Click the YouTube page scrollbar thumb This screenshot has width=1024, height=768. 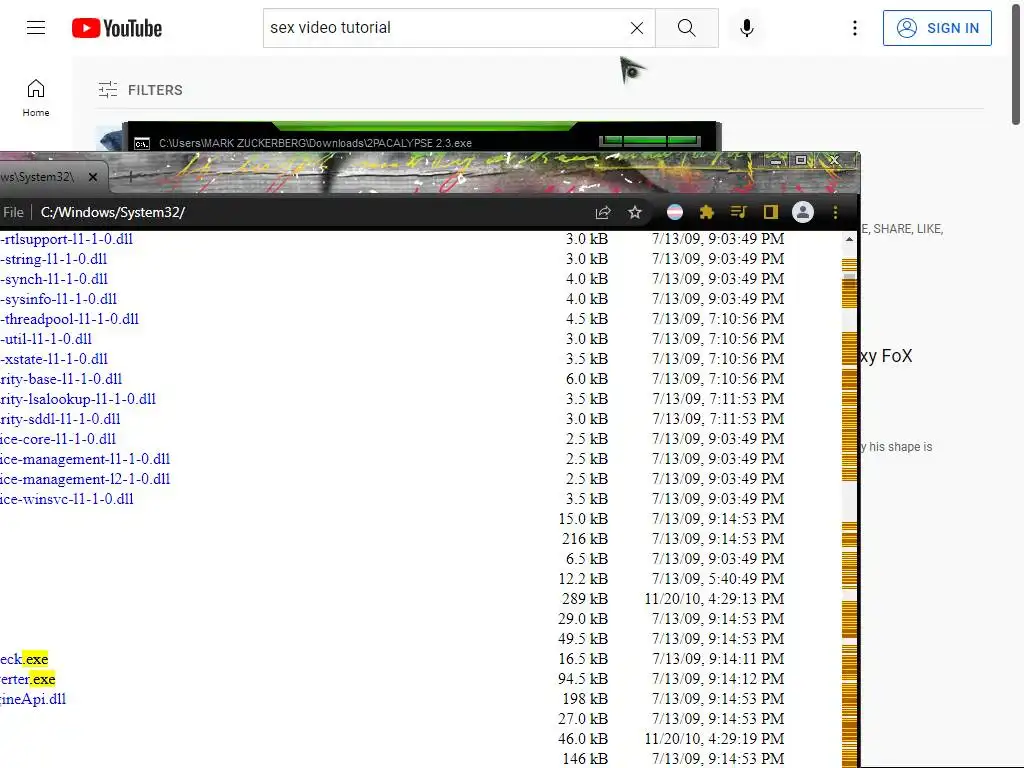1016,63
